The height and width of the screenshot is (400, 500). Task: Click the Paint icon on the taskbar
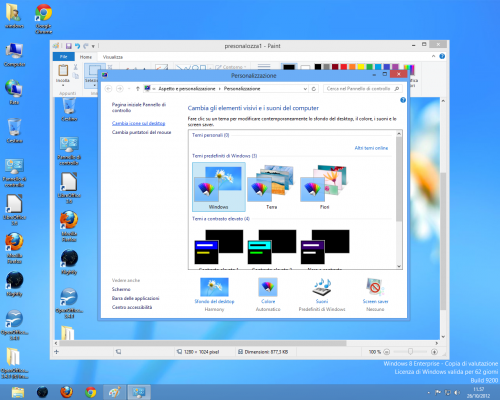pos(115,392)
